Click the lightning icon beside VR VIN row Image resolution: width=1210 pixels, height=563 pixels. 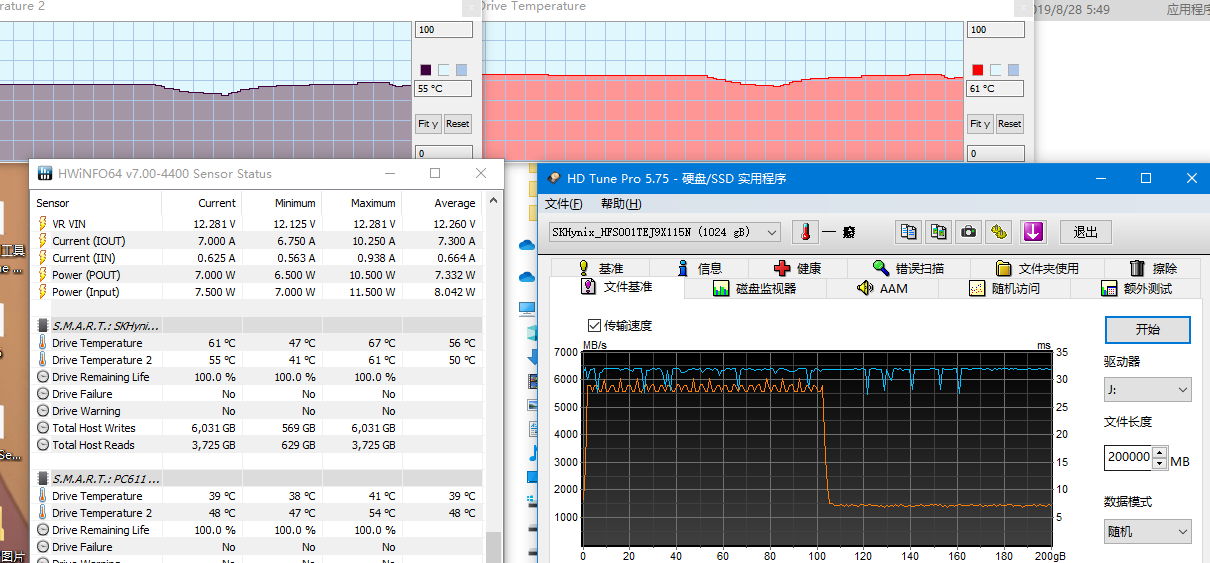[42, 224]
